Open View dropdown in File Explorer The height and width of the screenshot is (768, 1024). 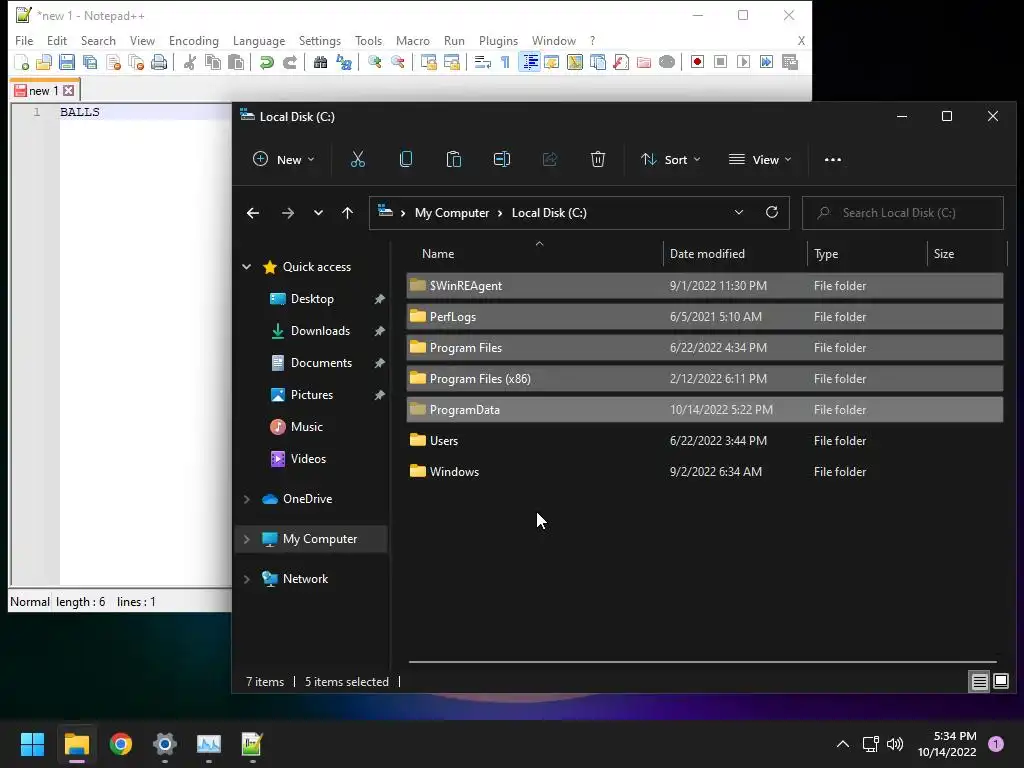tap(760, 159)
